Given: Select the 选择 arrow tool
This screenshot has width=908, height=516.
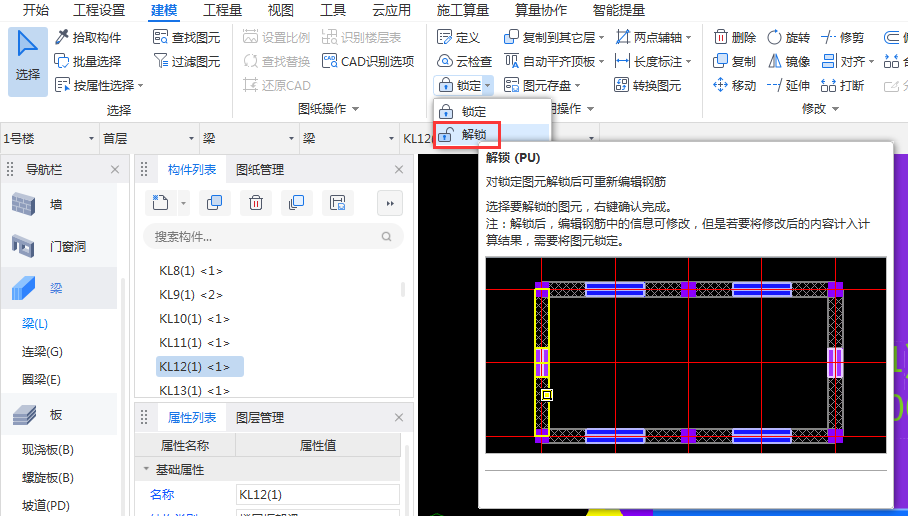Looking at the screenshot, I should click(x=27, y=61).
